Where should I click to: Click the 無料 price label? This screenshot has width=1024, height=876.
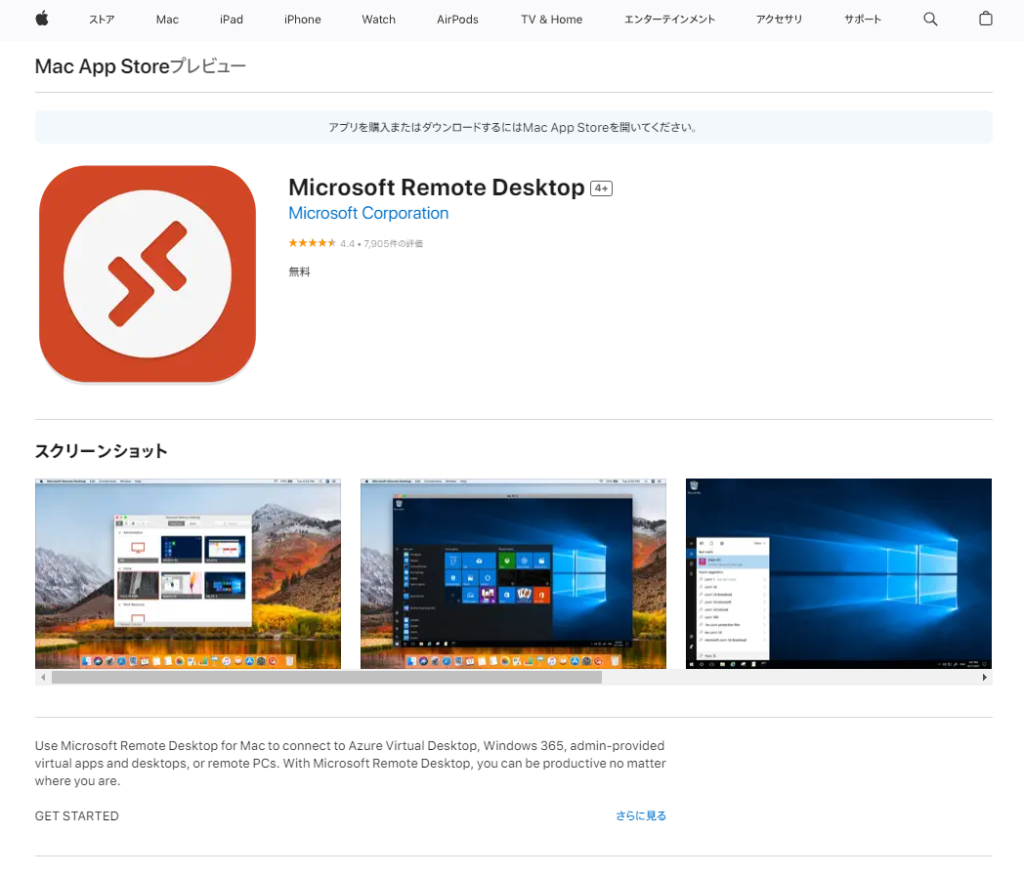(x=300, y=272)
